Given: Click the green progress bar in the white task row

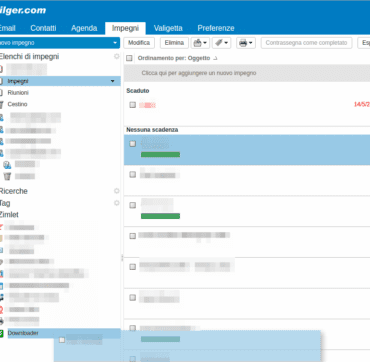Looking at the screenshot, I should click(x=160, y=216).
